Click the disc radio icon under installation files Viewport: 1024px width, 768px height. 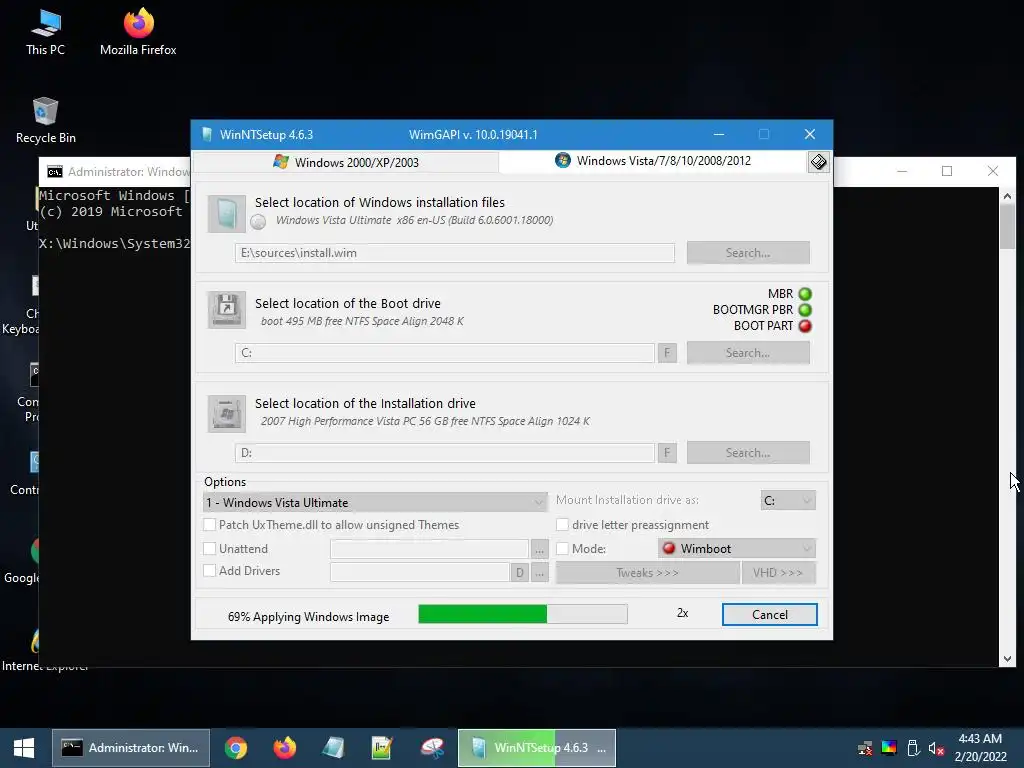click(258, 221)
